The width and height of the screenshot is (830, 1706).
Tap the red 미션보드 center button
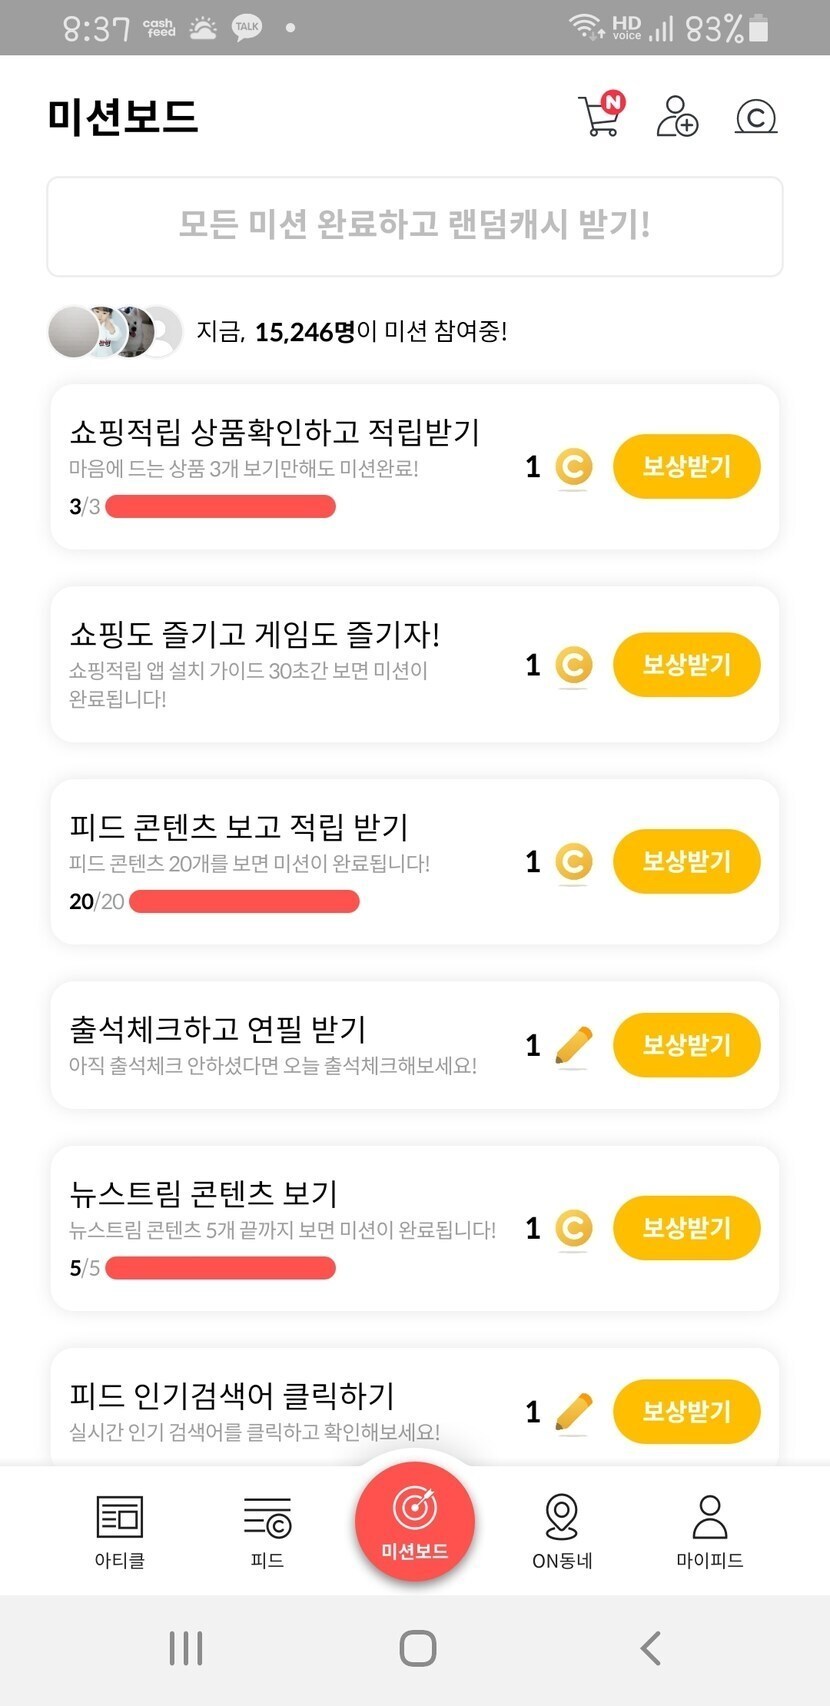point(415,1522)
